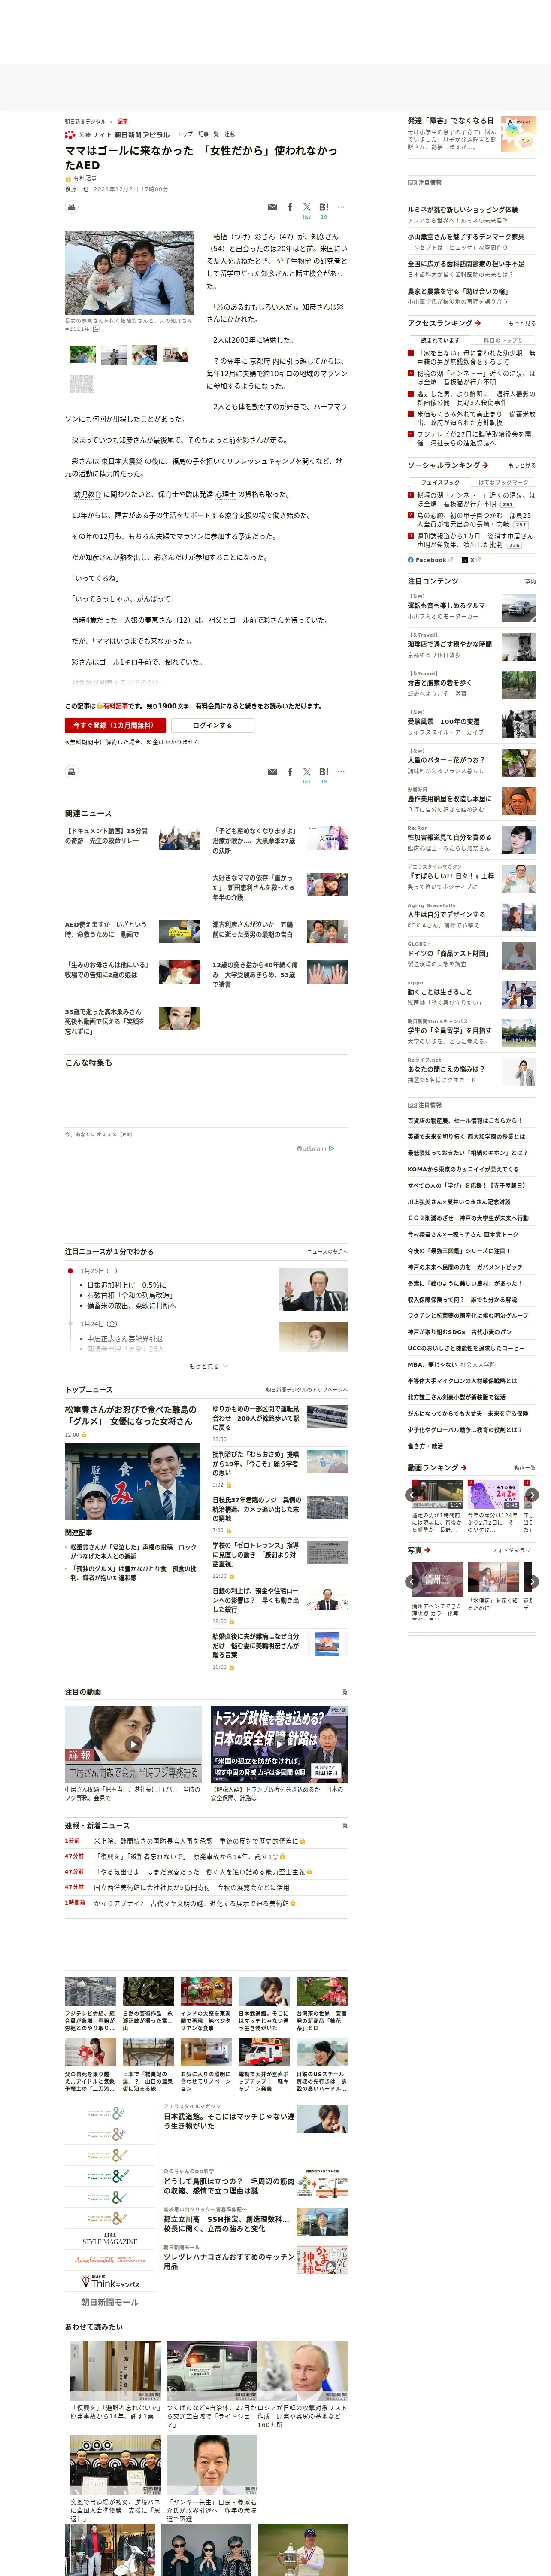Open the 朝日新聞モール link
The height and width of the screenshot is (2576, 551).
click(110, 2302)
